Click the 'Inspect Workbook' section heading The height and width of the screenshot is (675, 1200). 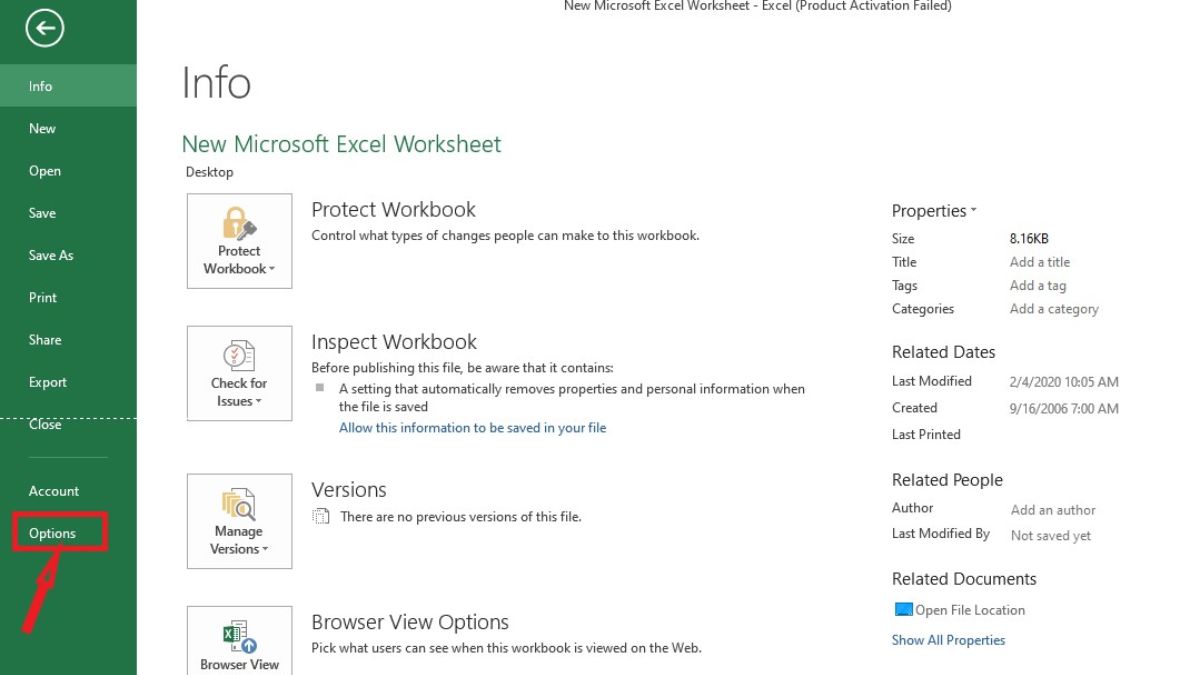click(x=394, y=342)
